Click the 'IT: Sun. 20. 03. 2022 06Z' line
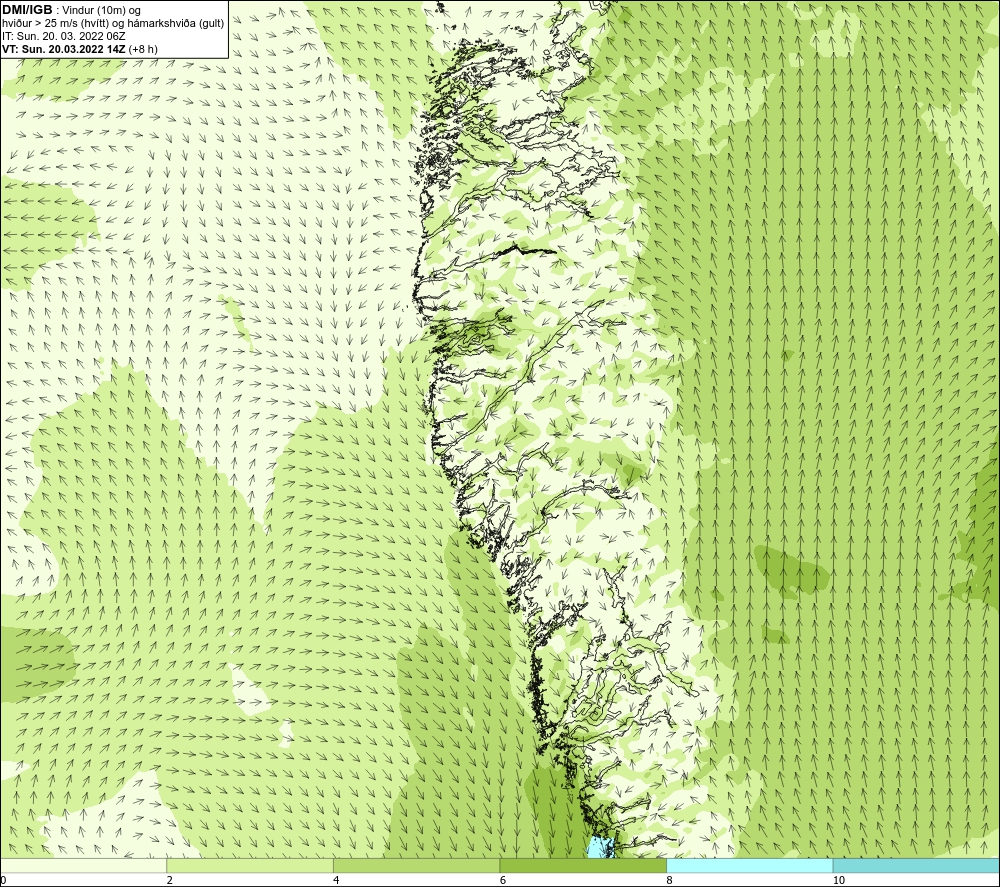1000x887 pixels. pyautogui.click(x=64, y=36)
